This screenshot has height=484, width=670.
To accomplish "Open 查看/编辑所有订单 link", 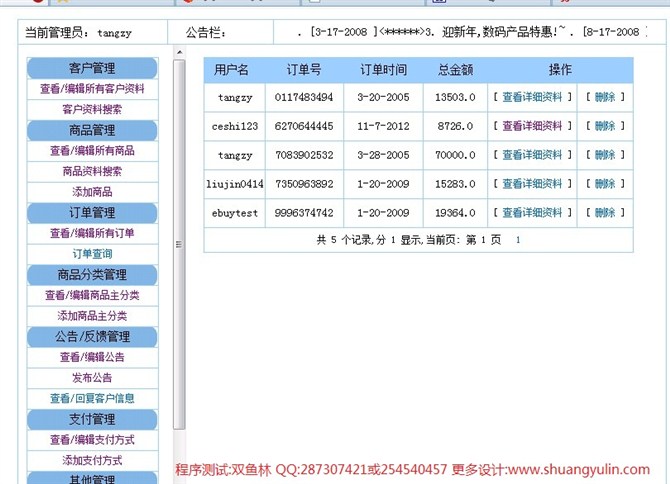I will 92,233.
